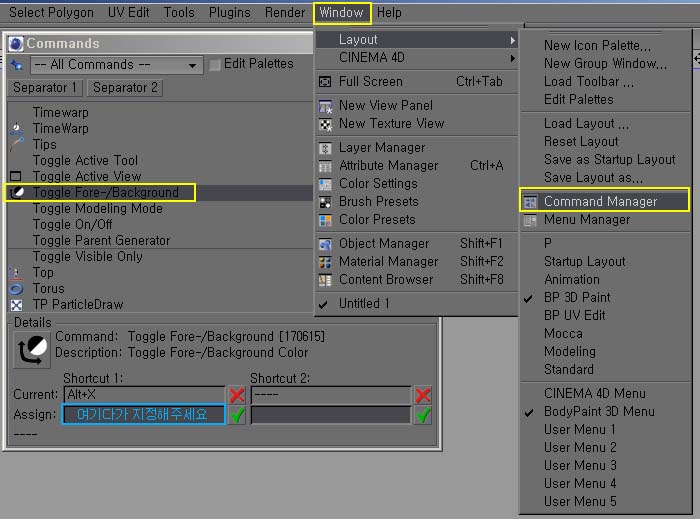Select Toggle Visible Only command
The image size is (700, 519).
pos(88,257)
